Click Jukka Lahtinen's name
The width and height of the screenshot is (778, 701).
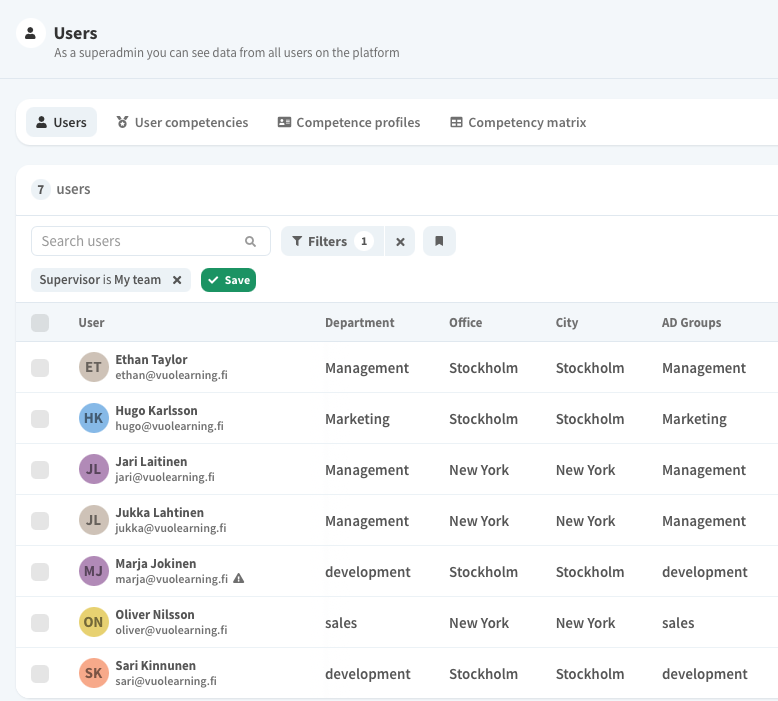(x=159, y=513)
